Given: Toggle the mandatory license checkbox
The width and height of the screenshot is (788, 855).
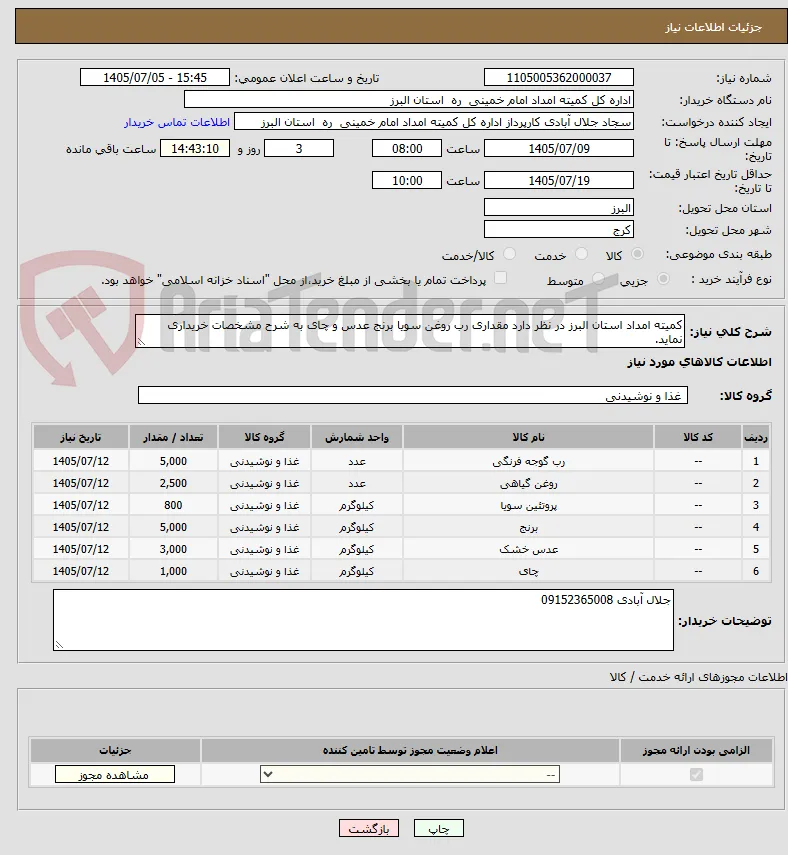Looking at the screenshot, I should [696, 774].
